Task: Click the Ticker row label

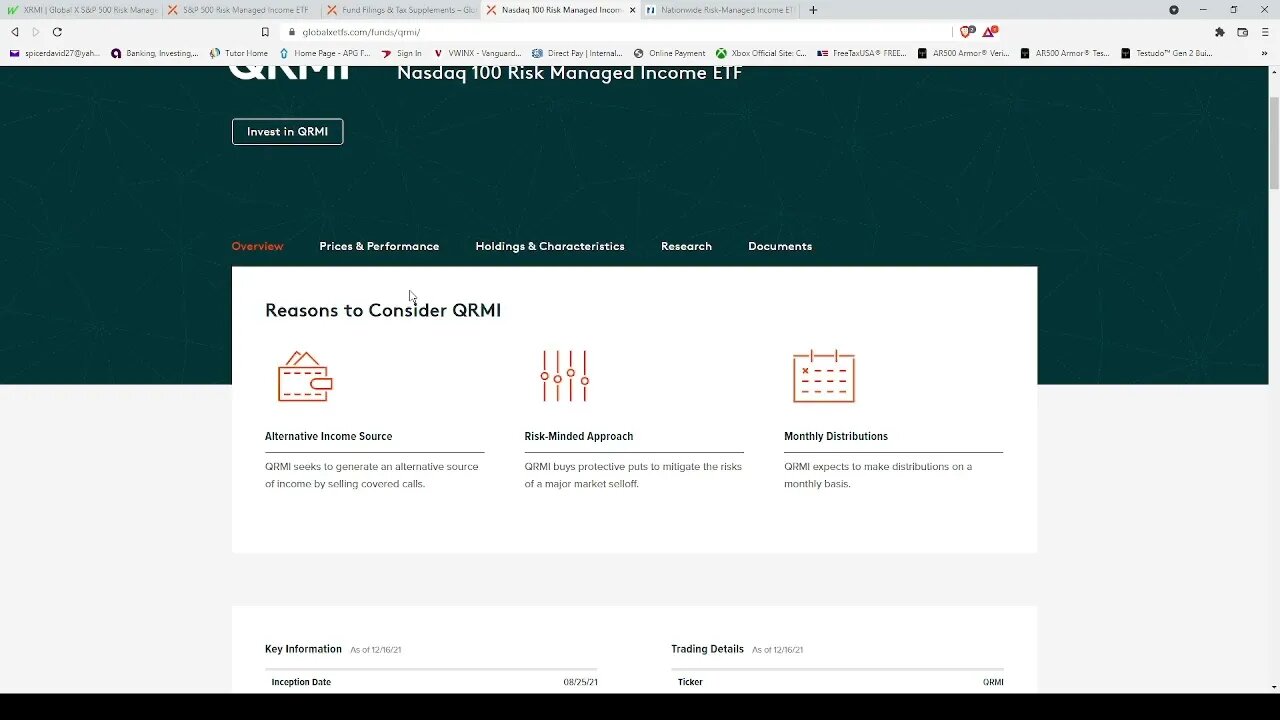Action: pos(690,682)
